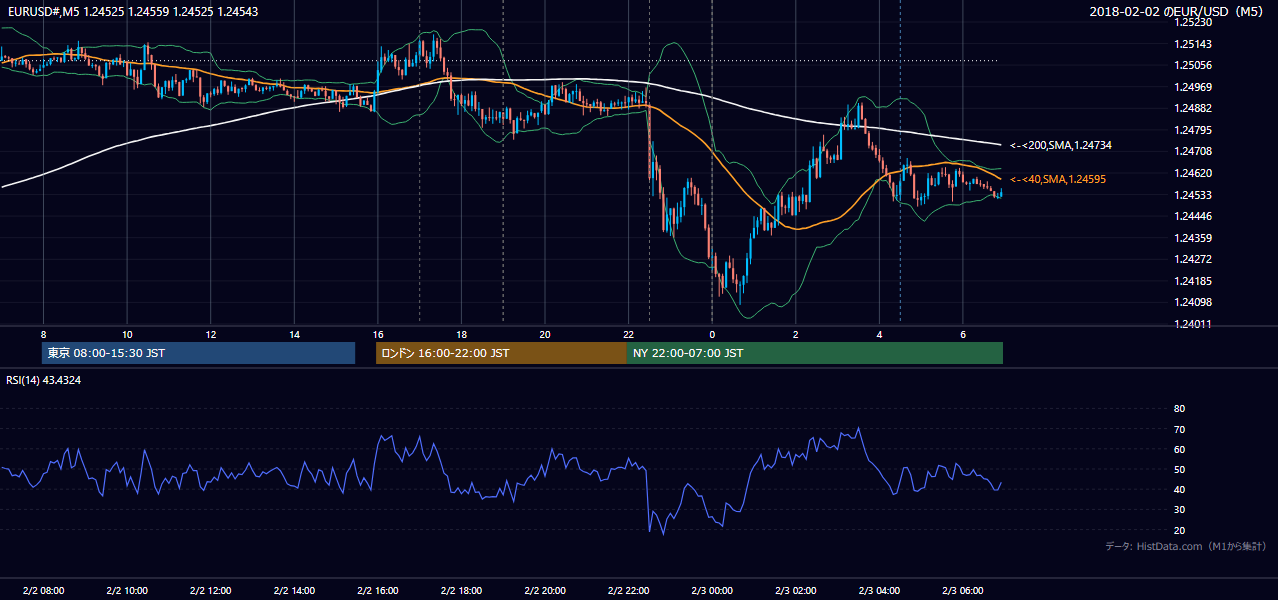Click the bottom time label 2/3 02:00
Viewport: 1278px width, 600px height.
click(796, 591)
